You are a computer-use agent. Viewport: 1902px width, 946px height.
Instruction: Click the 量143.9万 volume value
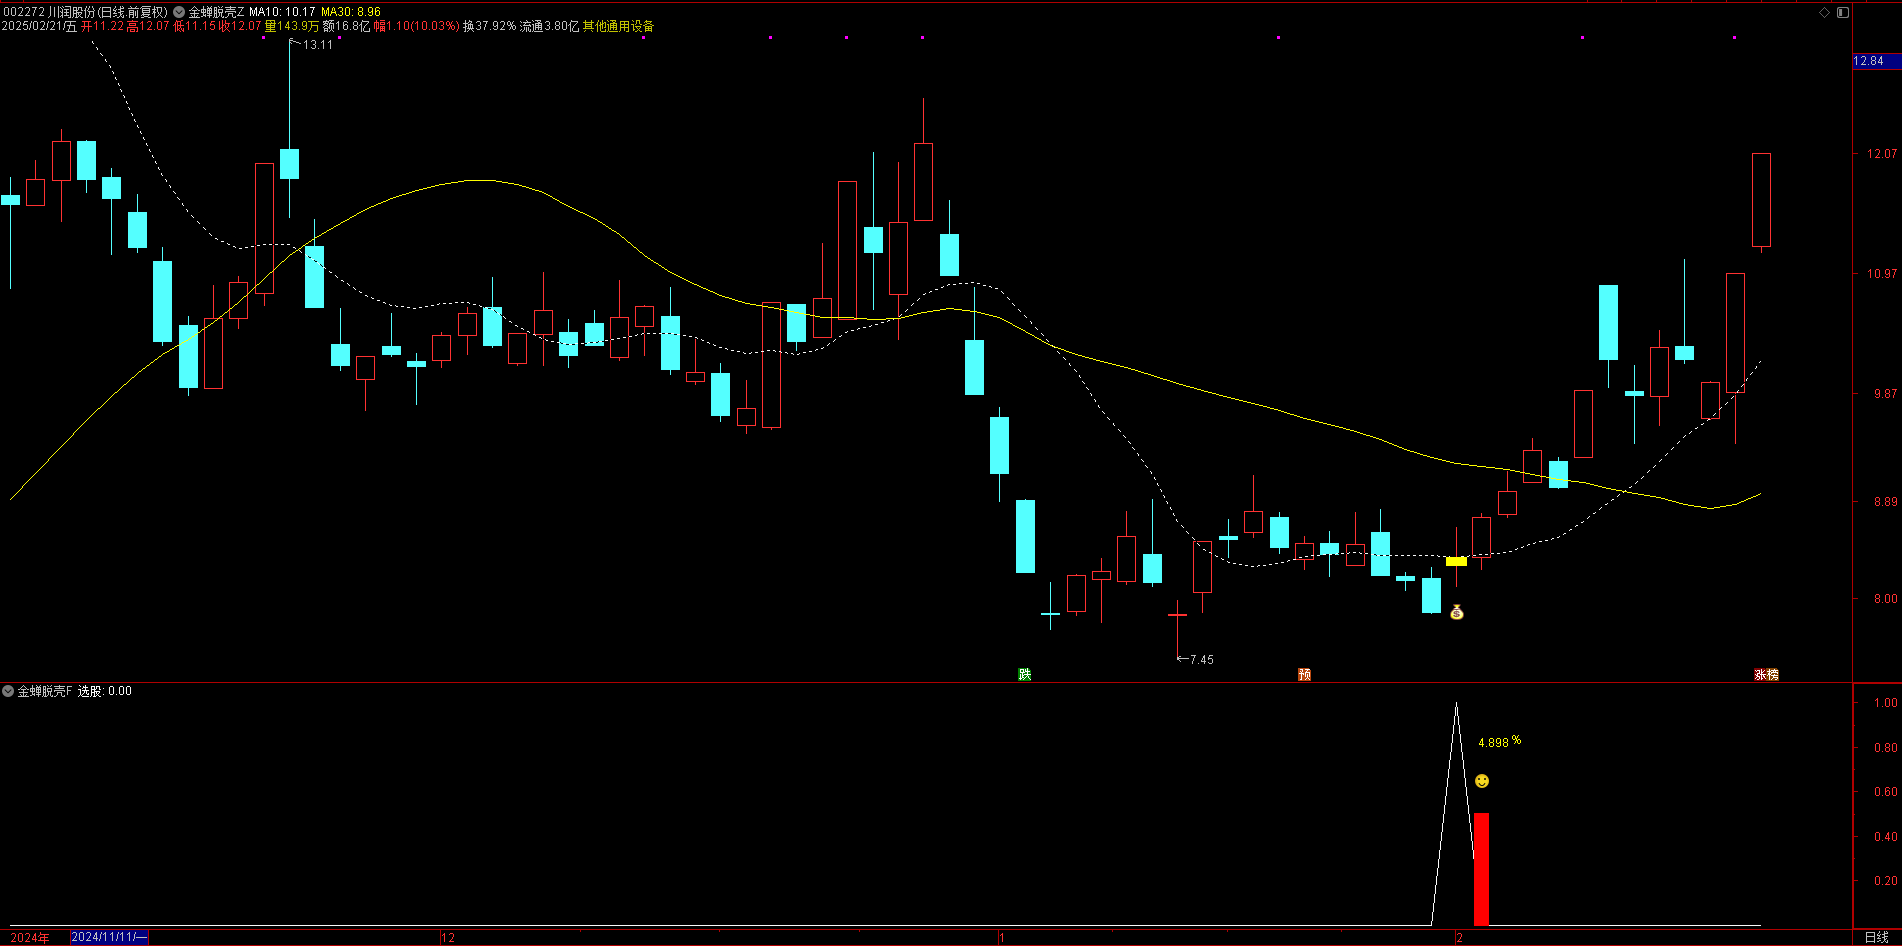(292, 26)
